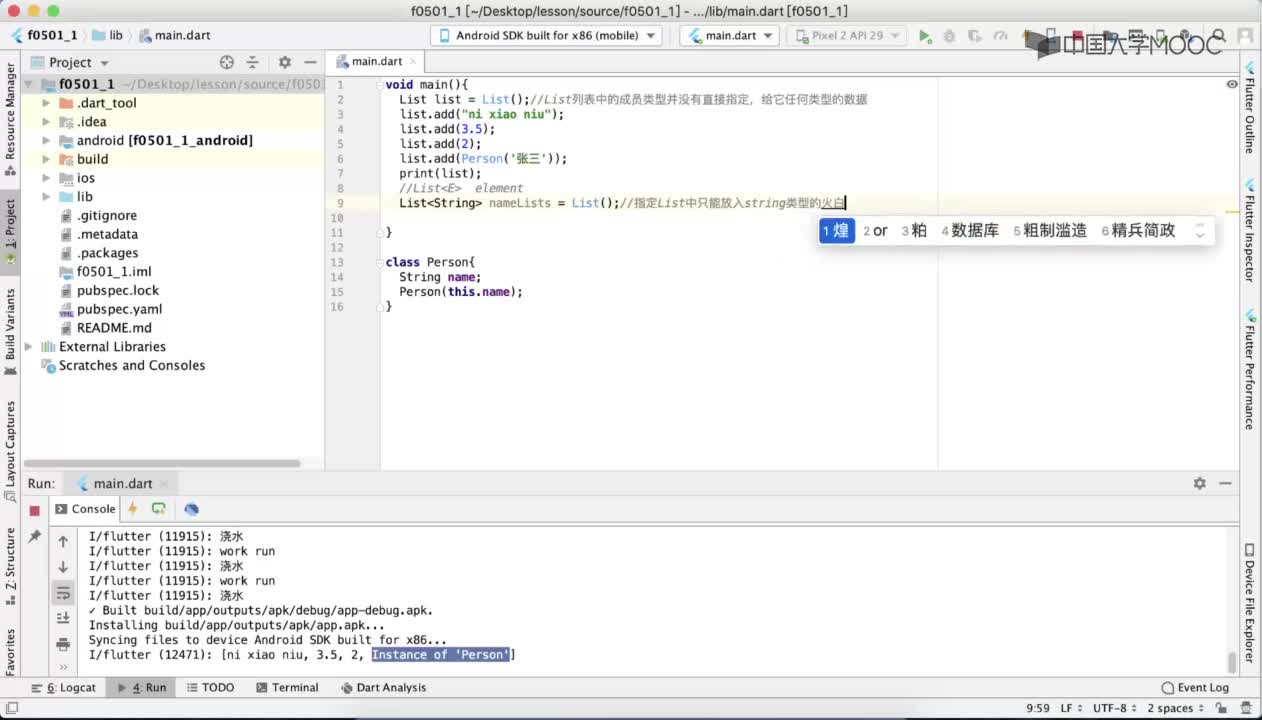Viewport: 1262px width, 720px height.
Task: Stop the running app with red square
Action: click(34, 510)
